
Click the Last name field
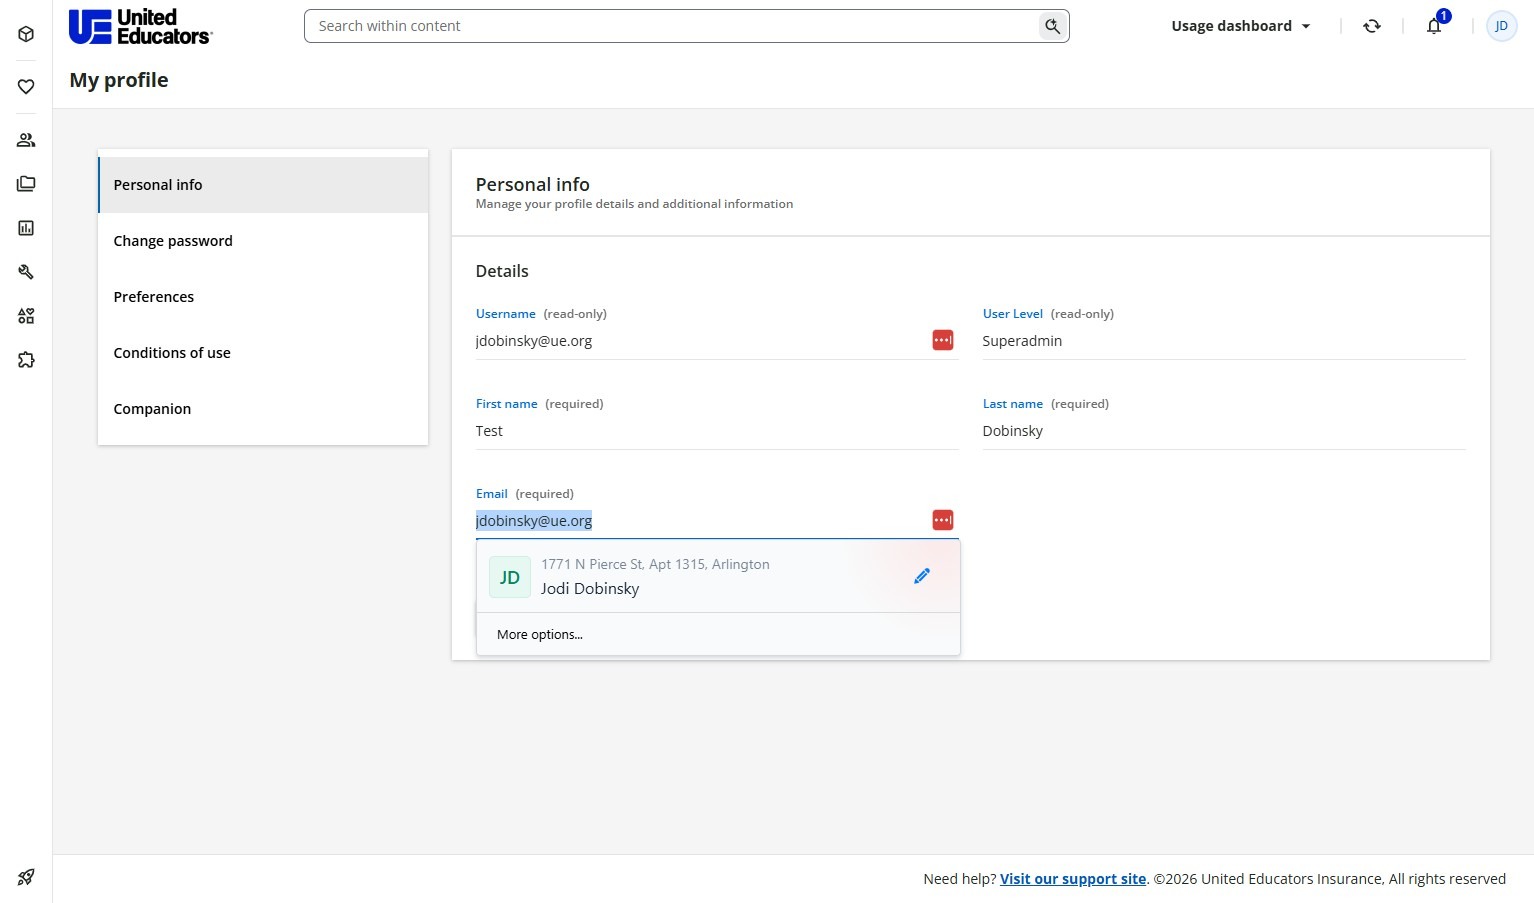[1224, 431]
